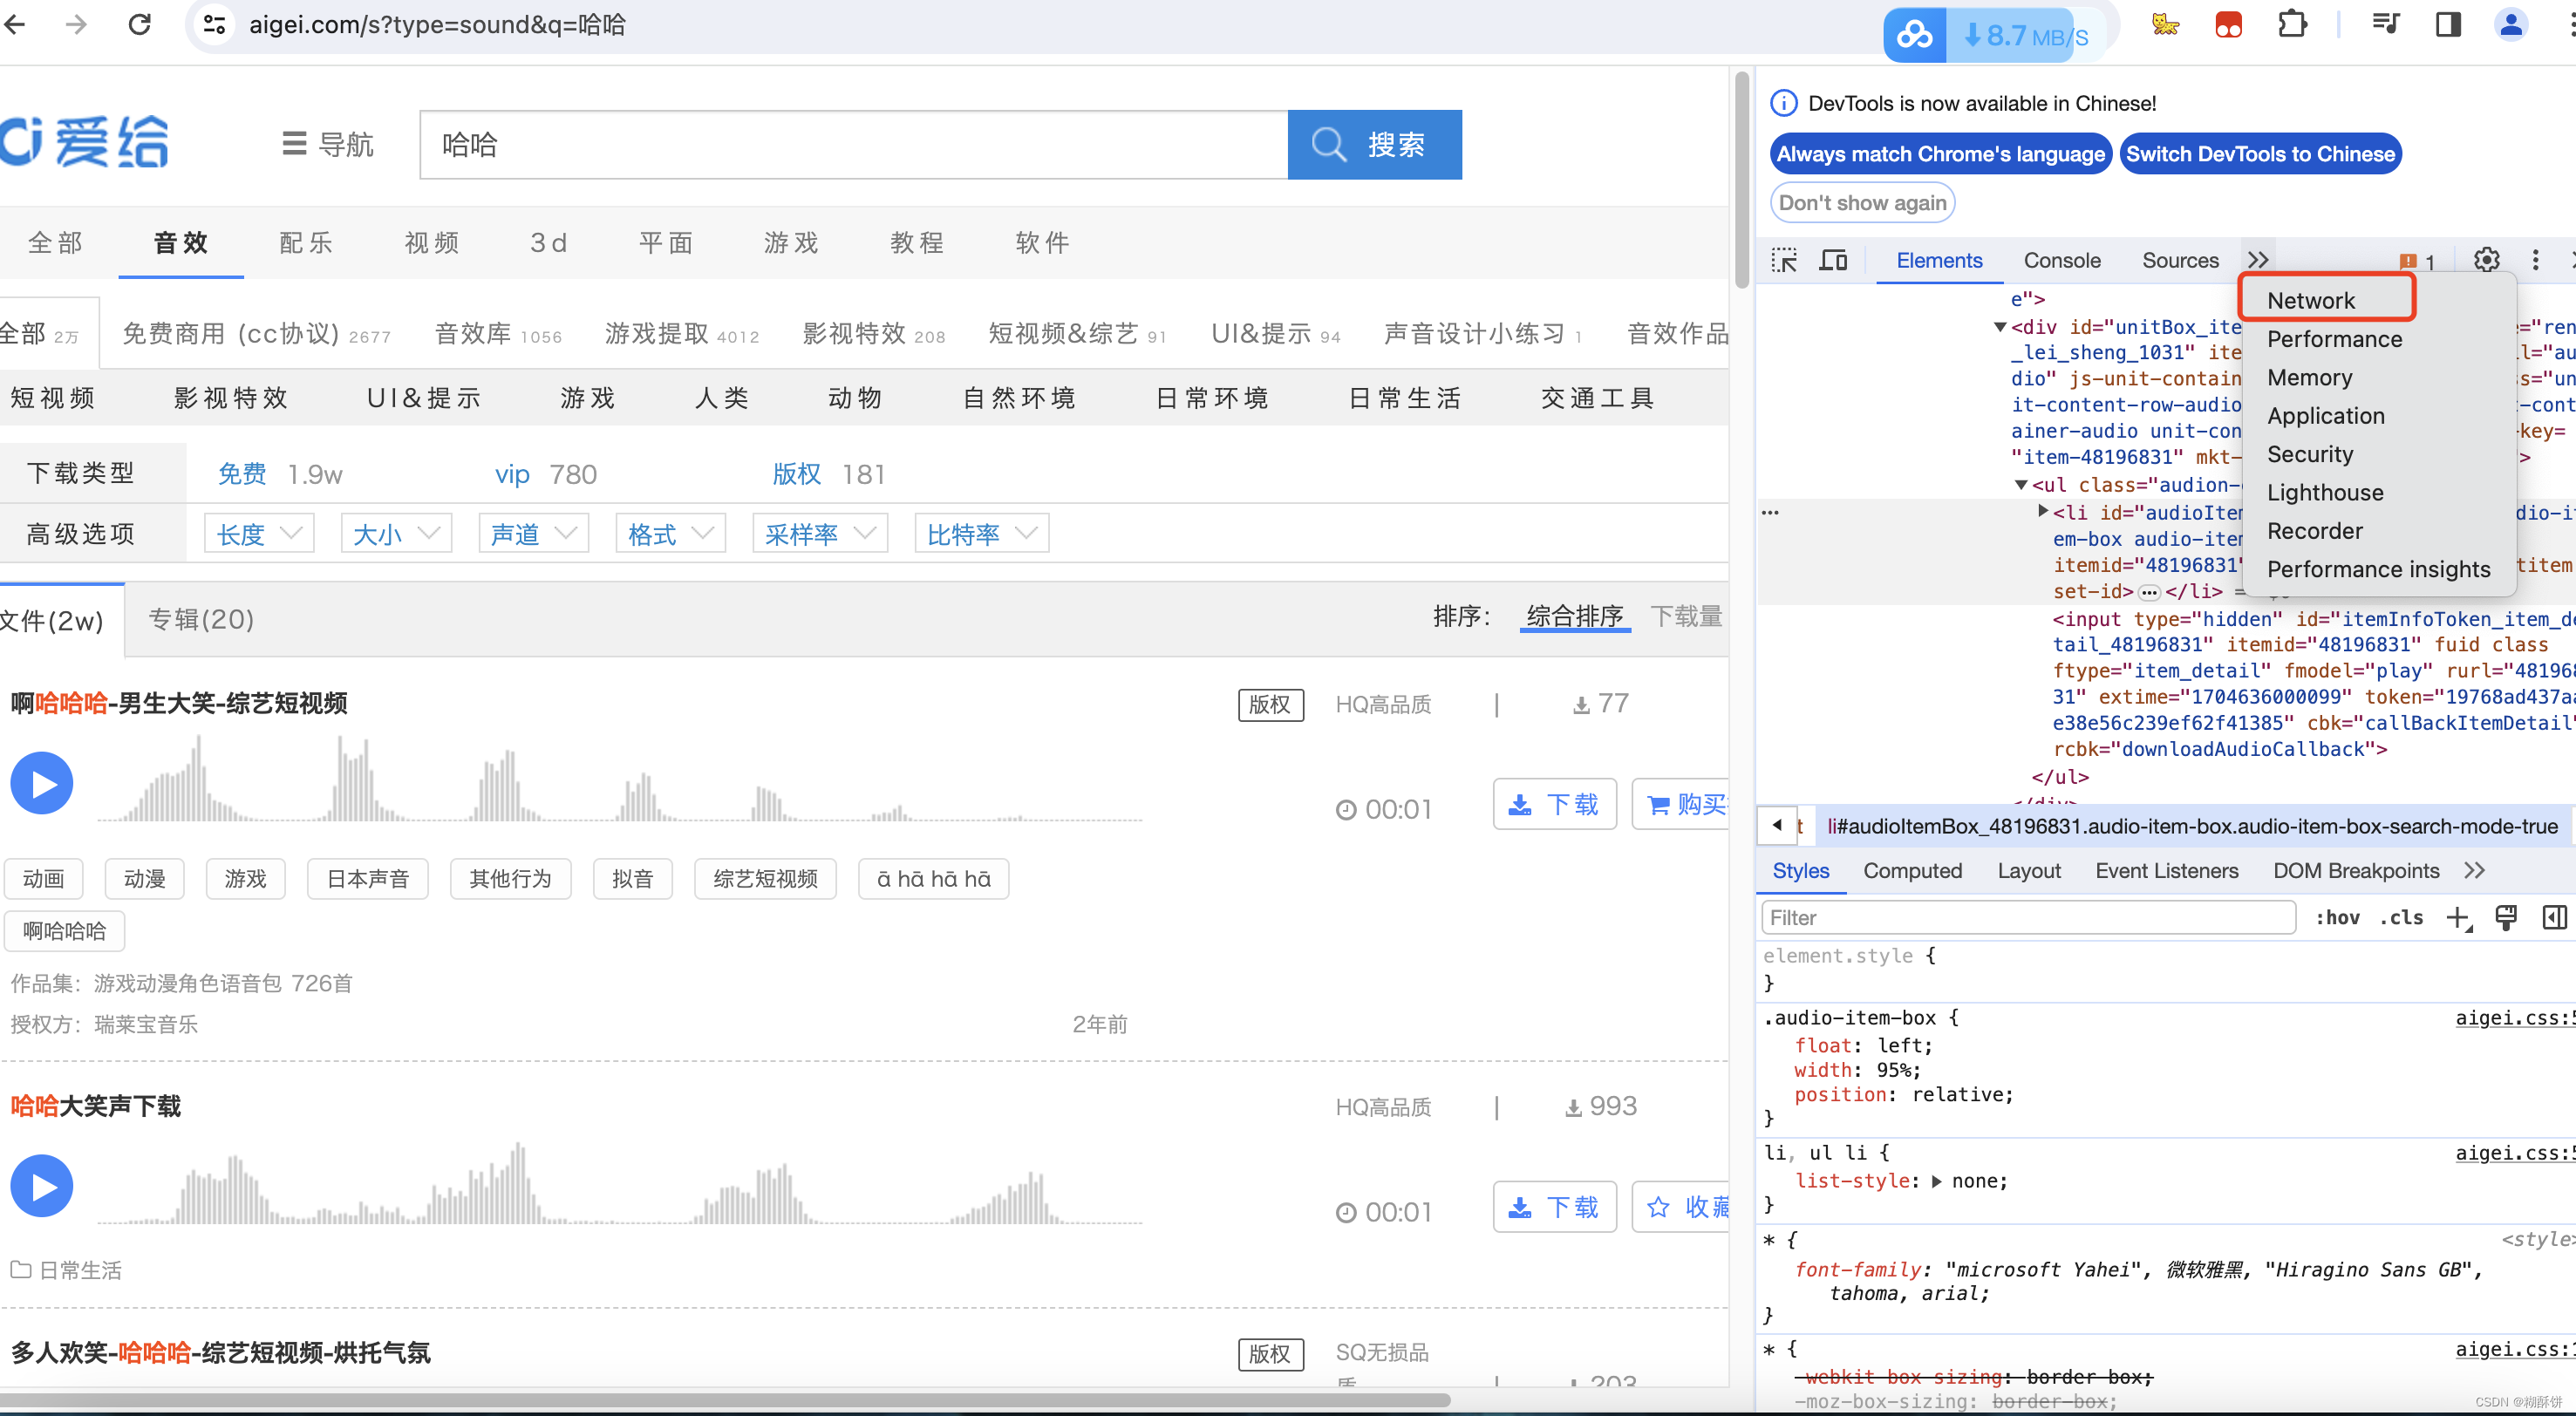
Task: Click the new style rule plus icon
Action: coord(2458,918)
